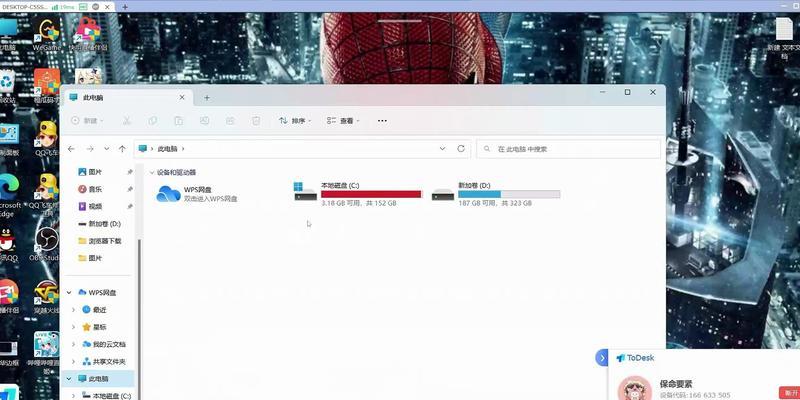Screen dimensions: 800x400
Task: Collapse the 设备和驱动器 group
Action: click(x=151, y=173)
